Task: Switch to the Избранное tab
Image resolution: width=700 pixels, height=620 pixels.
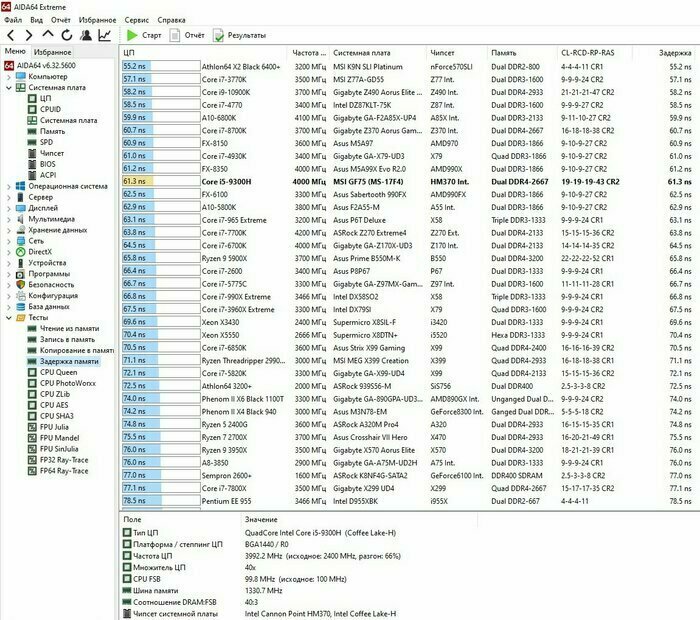Action: click(52, 51)
